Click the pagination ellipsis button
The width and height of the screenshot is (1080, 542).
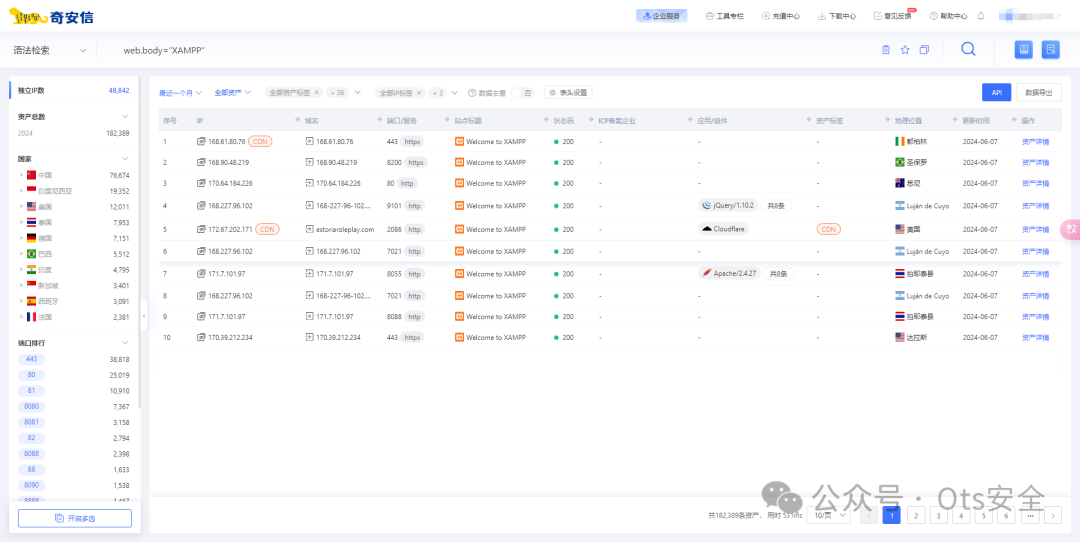click(x=1030, y=515)
